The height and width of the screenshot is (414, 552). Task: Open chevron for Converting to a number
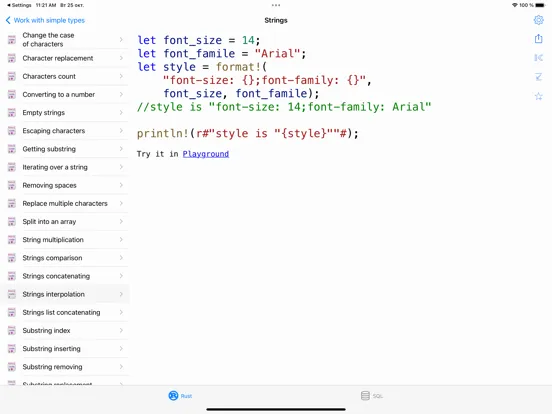coord(121,94)
